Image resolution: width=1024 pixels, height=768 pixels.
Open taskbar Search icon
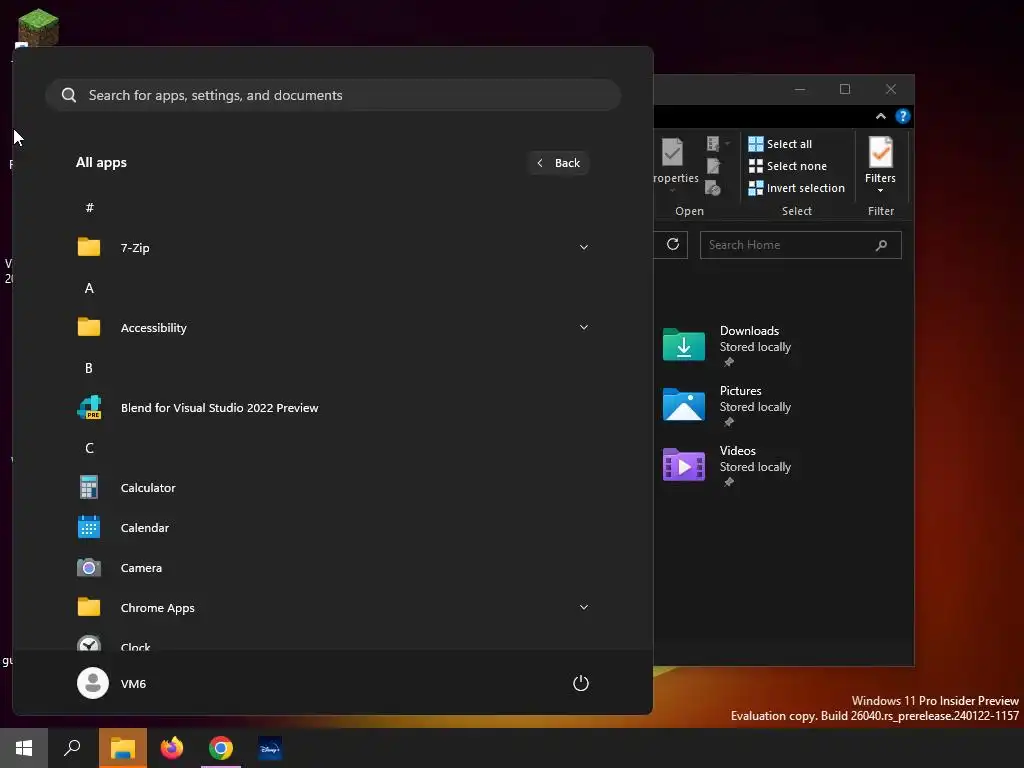[x=72, y=748]
